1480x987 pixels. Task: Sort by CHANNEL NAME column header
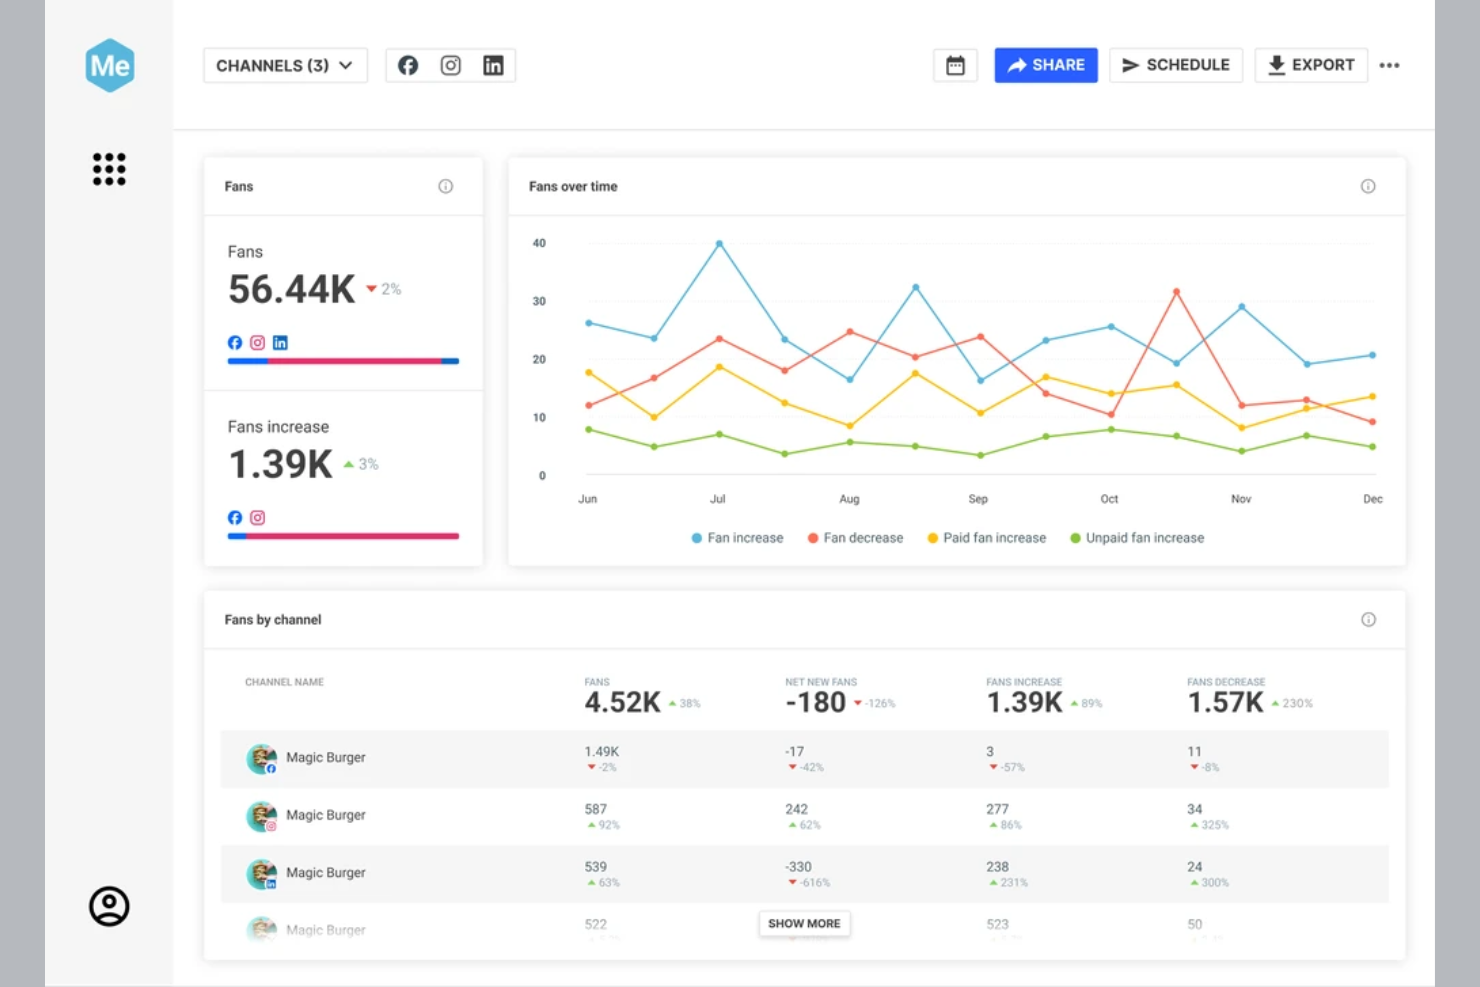point(284,682)
